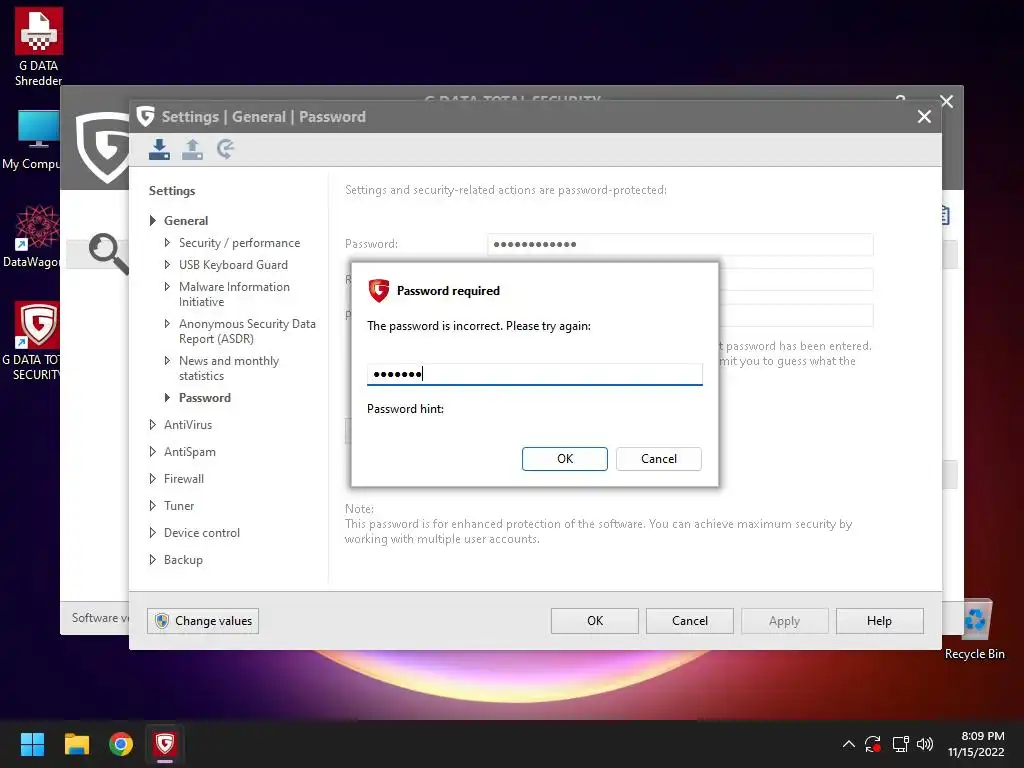Click OK in Settings window footer
1024x768 pixels.
tap(595, 620)
